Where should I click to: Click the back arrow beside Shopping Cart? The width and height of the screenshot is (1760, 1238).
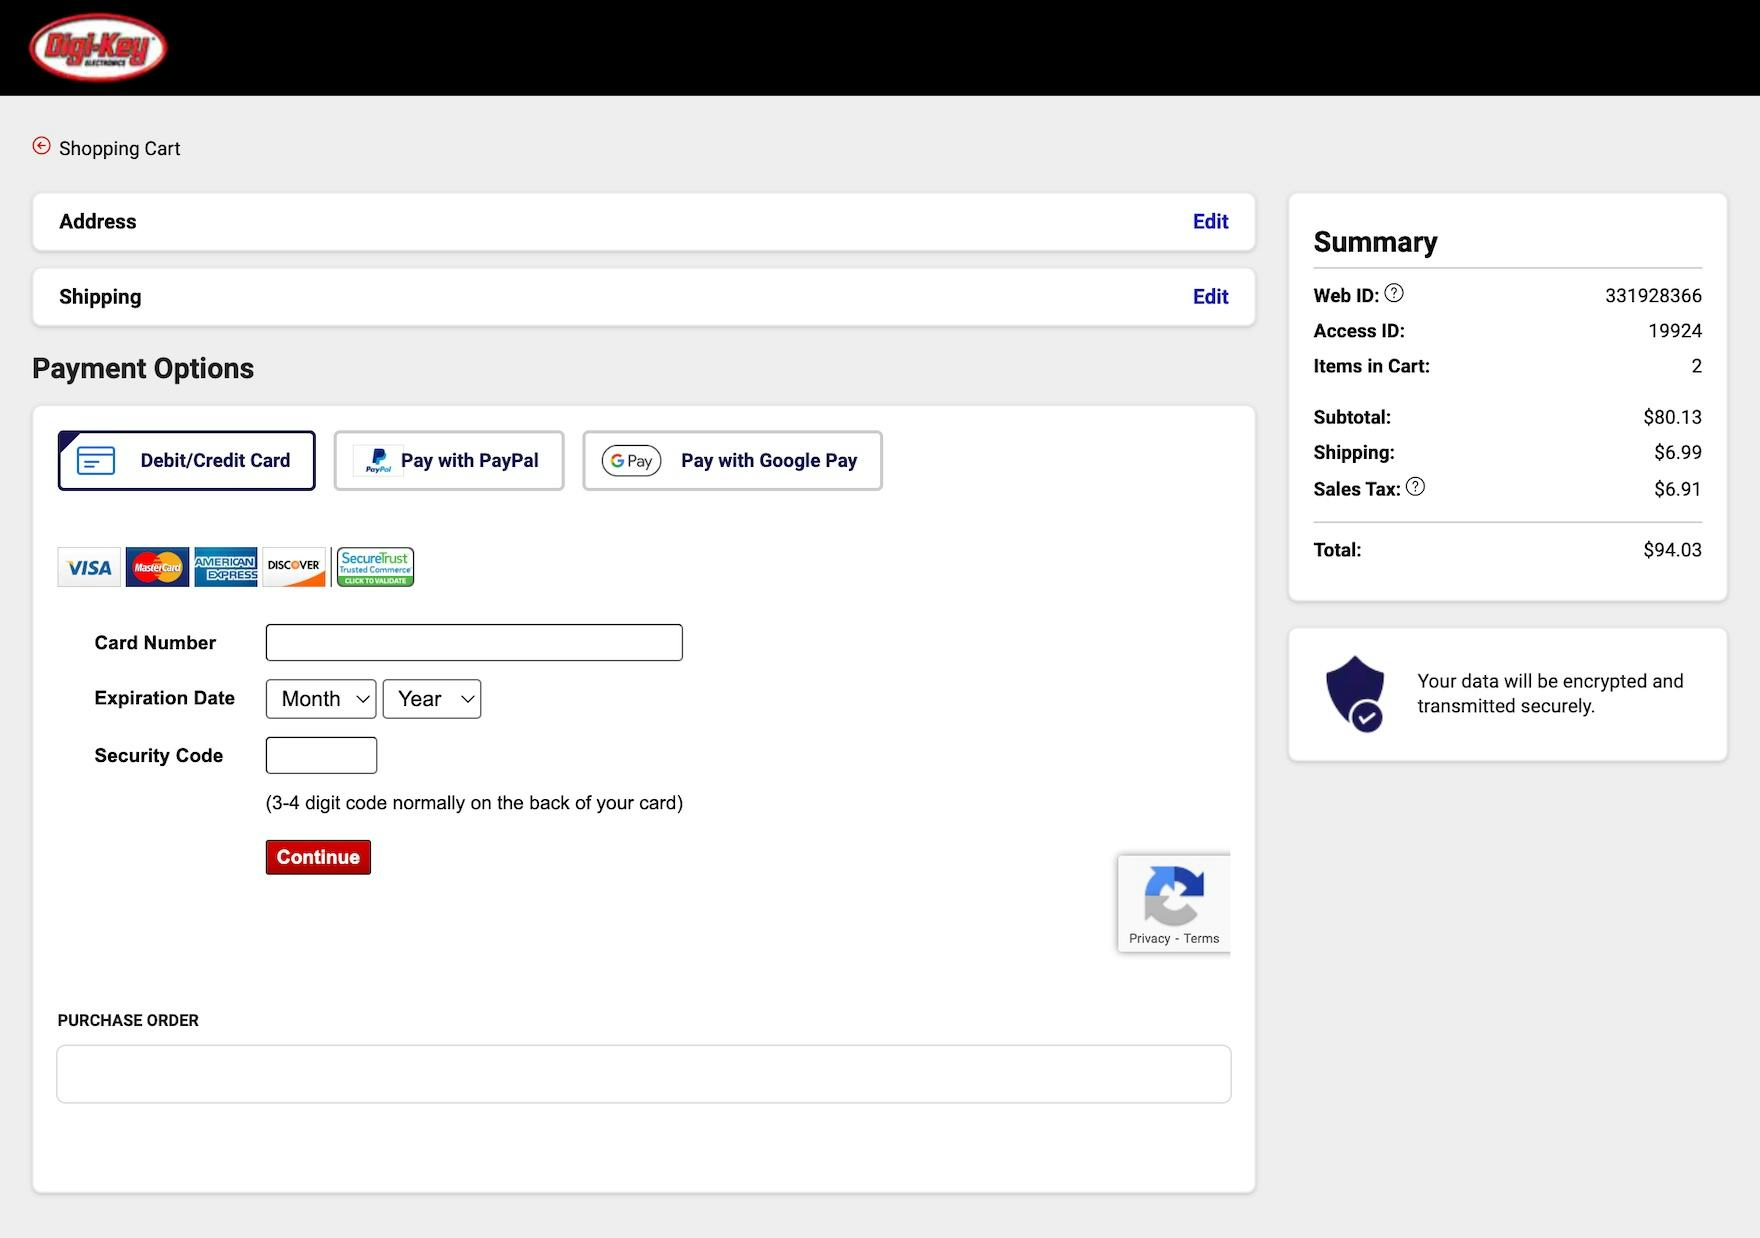click(41, 146)
